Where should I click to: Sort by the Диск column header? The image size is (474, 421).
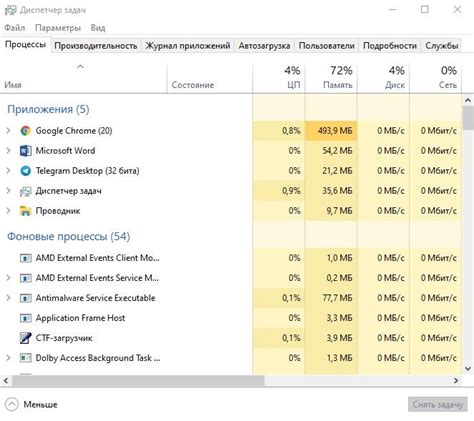pos(383,77)
